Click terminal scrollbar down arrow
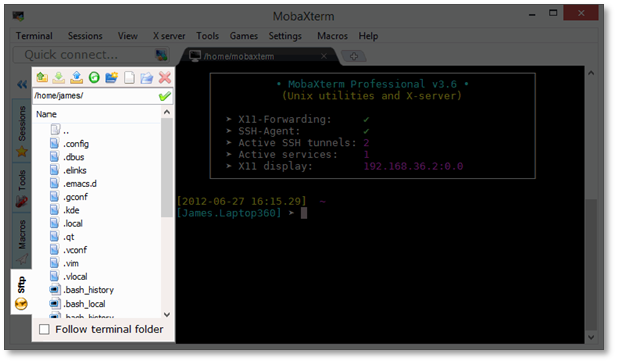The width and height of the screenshot is (617, 363). (591, 337)
